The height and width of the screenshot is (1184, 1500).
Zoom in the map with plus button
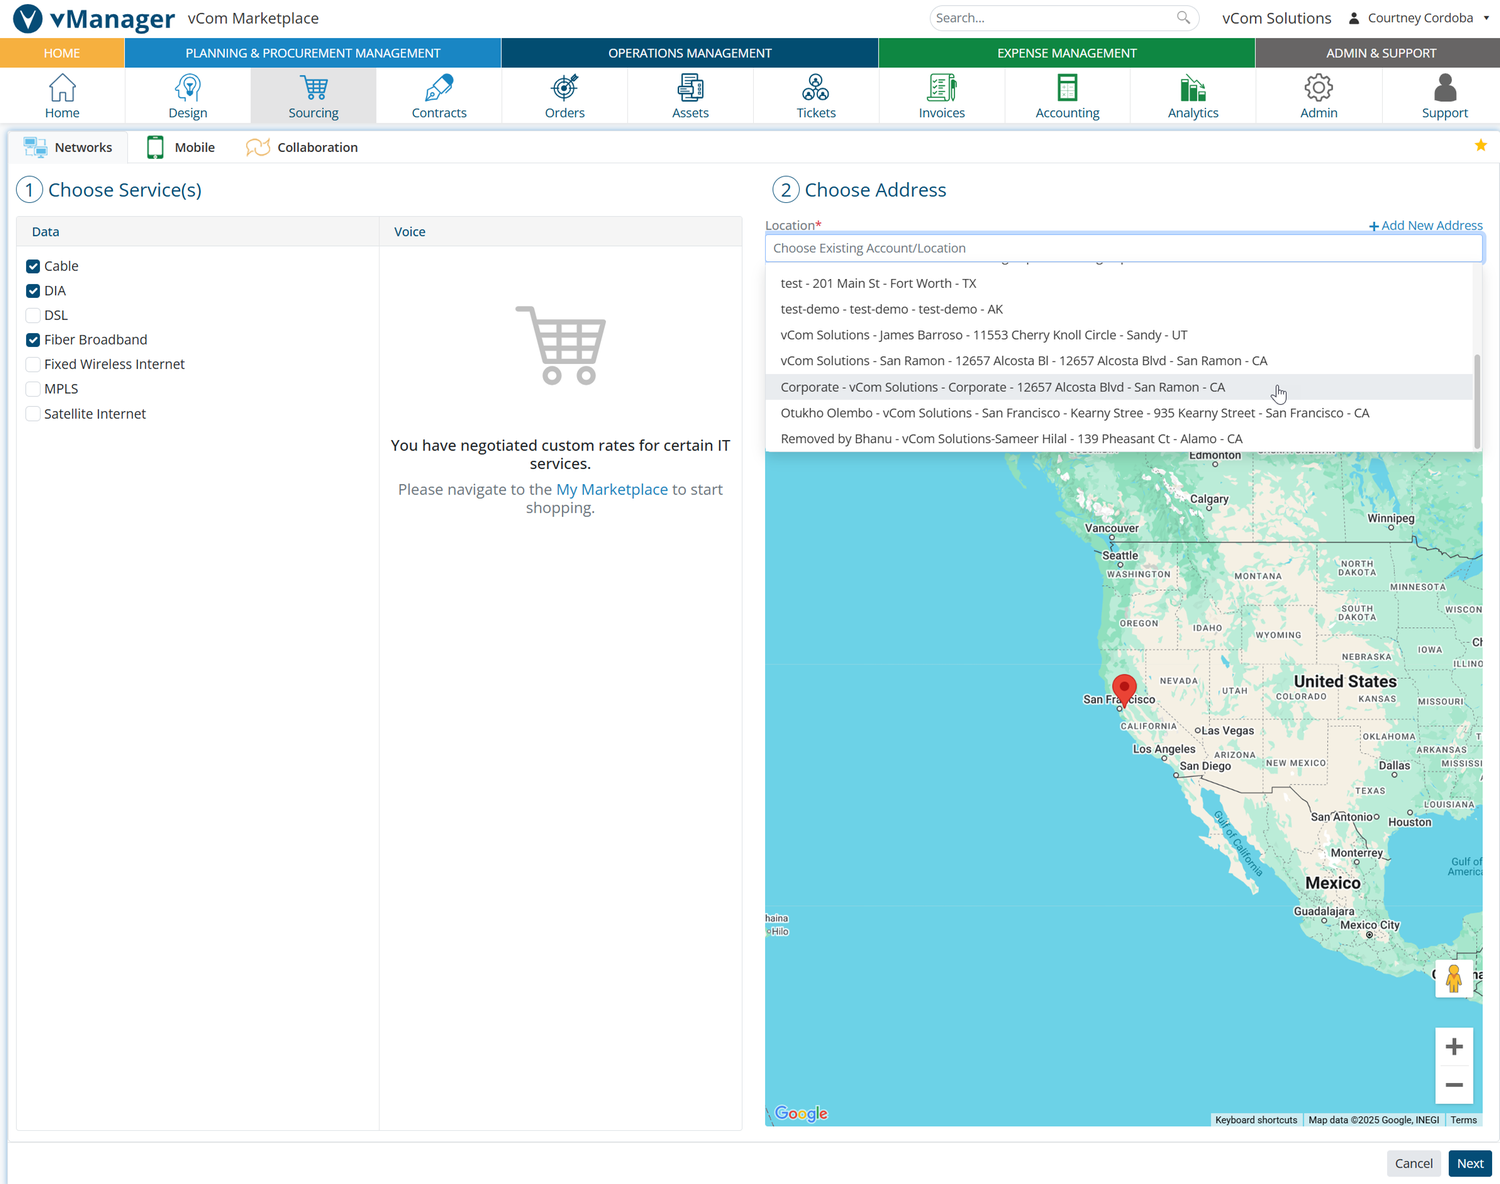click(x=1454, y=1047)
